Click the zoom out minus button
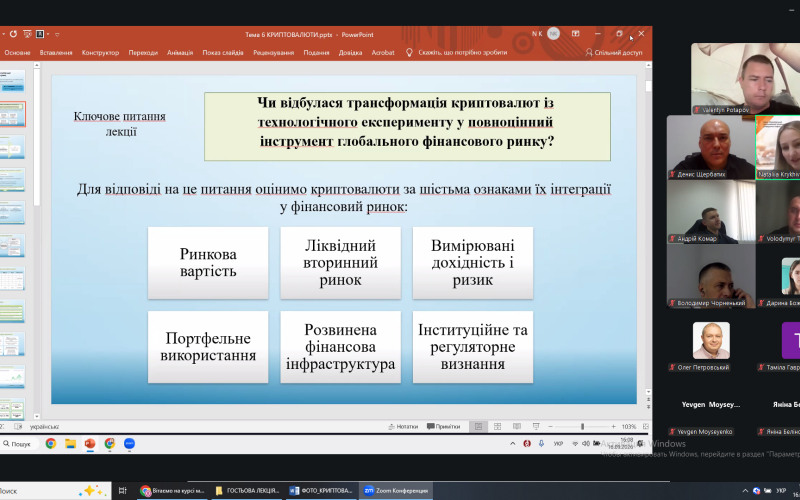The height and width of the screenshot is (500, 800). pyautogui.click(x=551, y=427)
